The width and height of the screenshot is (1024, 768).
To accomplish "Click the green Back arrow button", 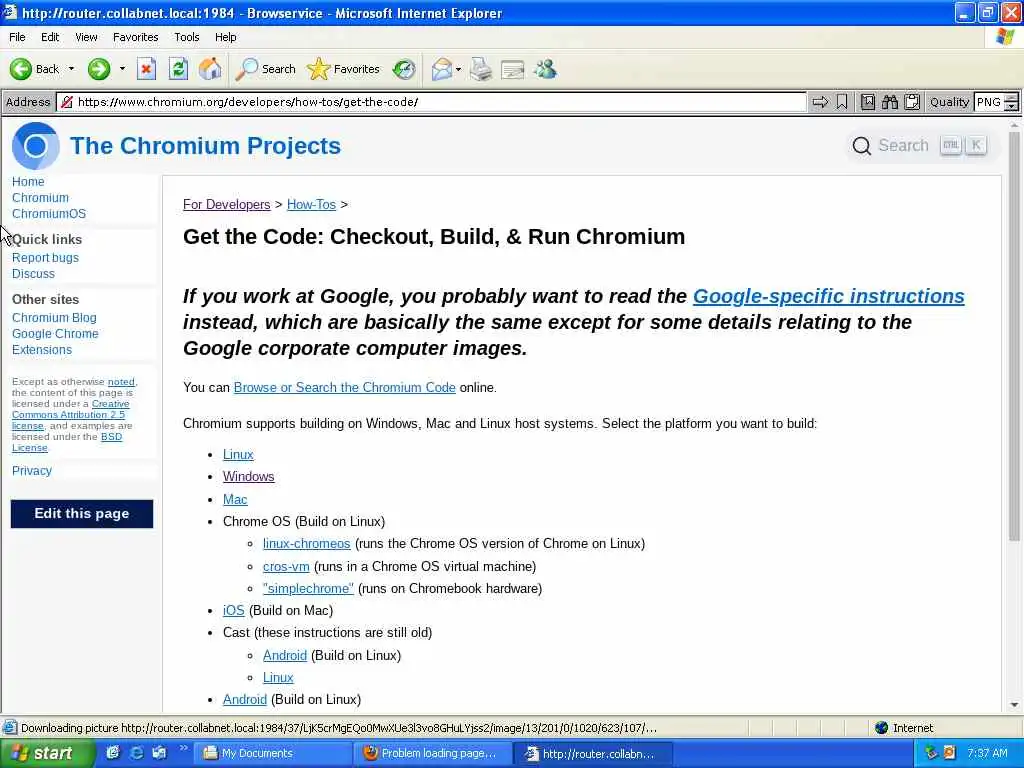I will click(x=21, y=69).
